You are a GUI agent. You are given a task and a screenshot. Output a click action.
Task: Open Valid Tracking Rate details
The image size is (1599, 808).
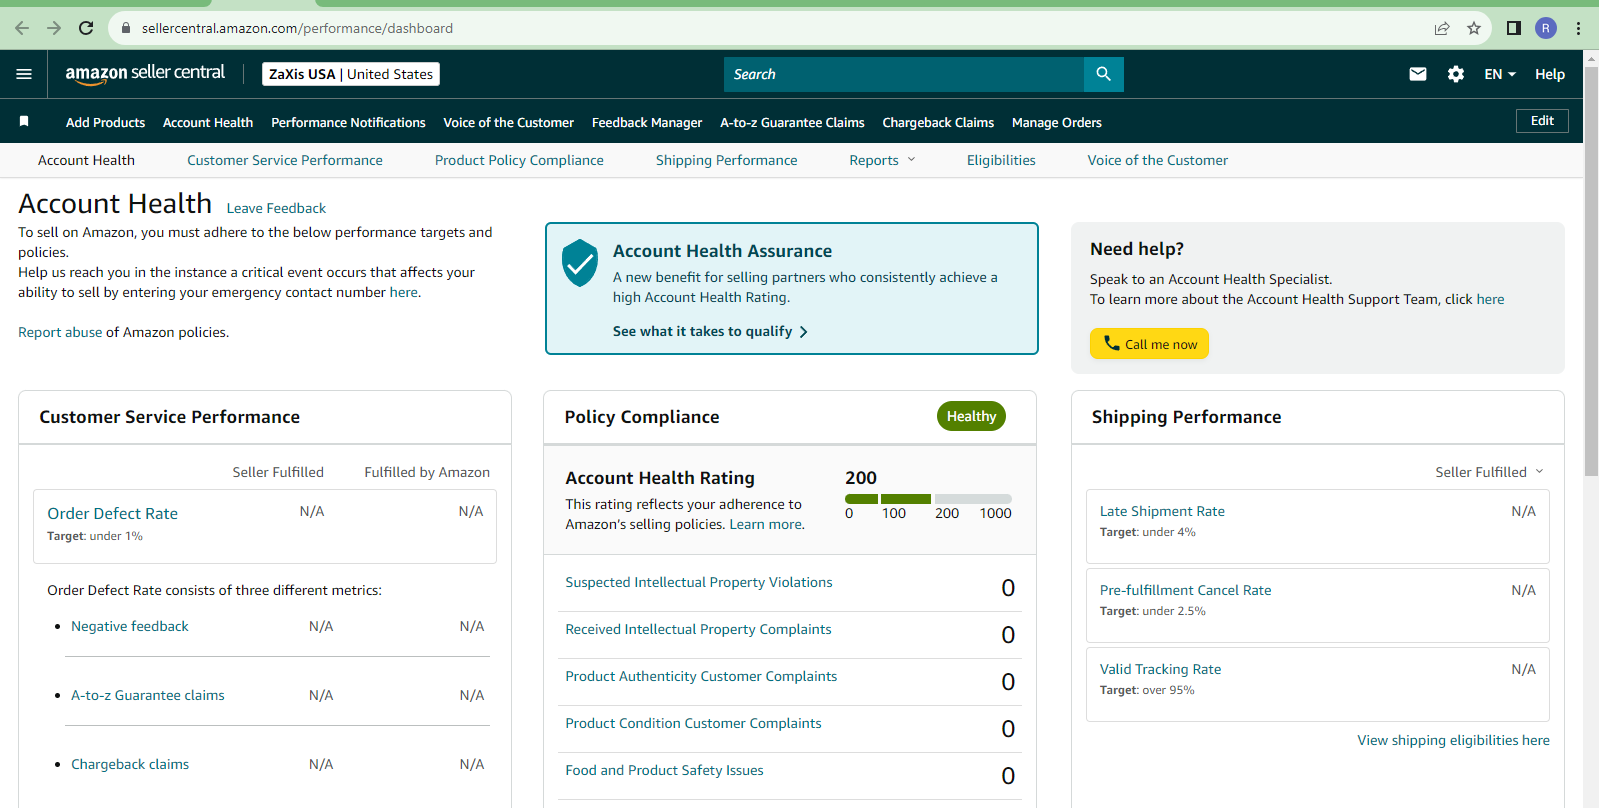[1160, 669]
